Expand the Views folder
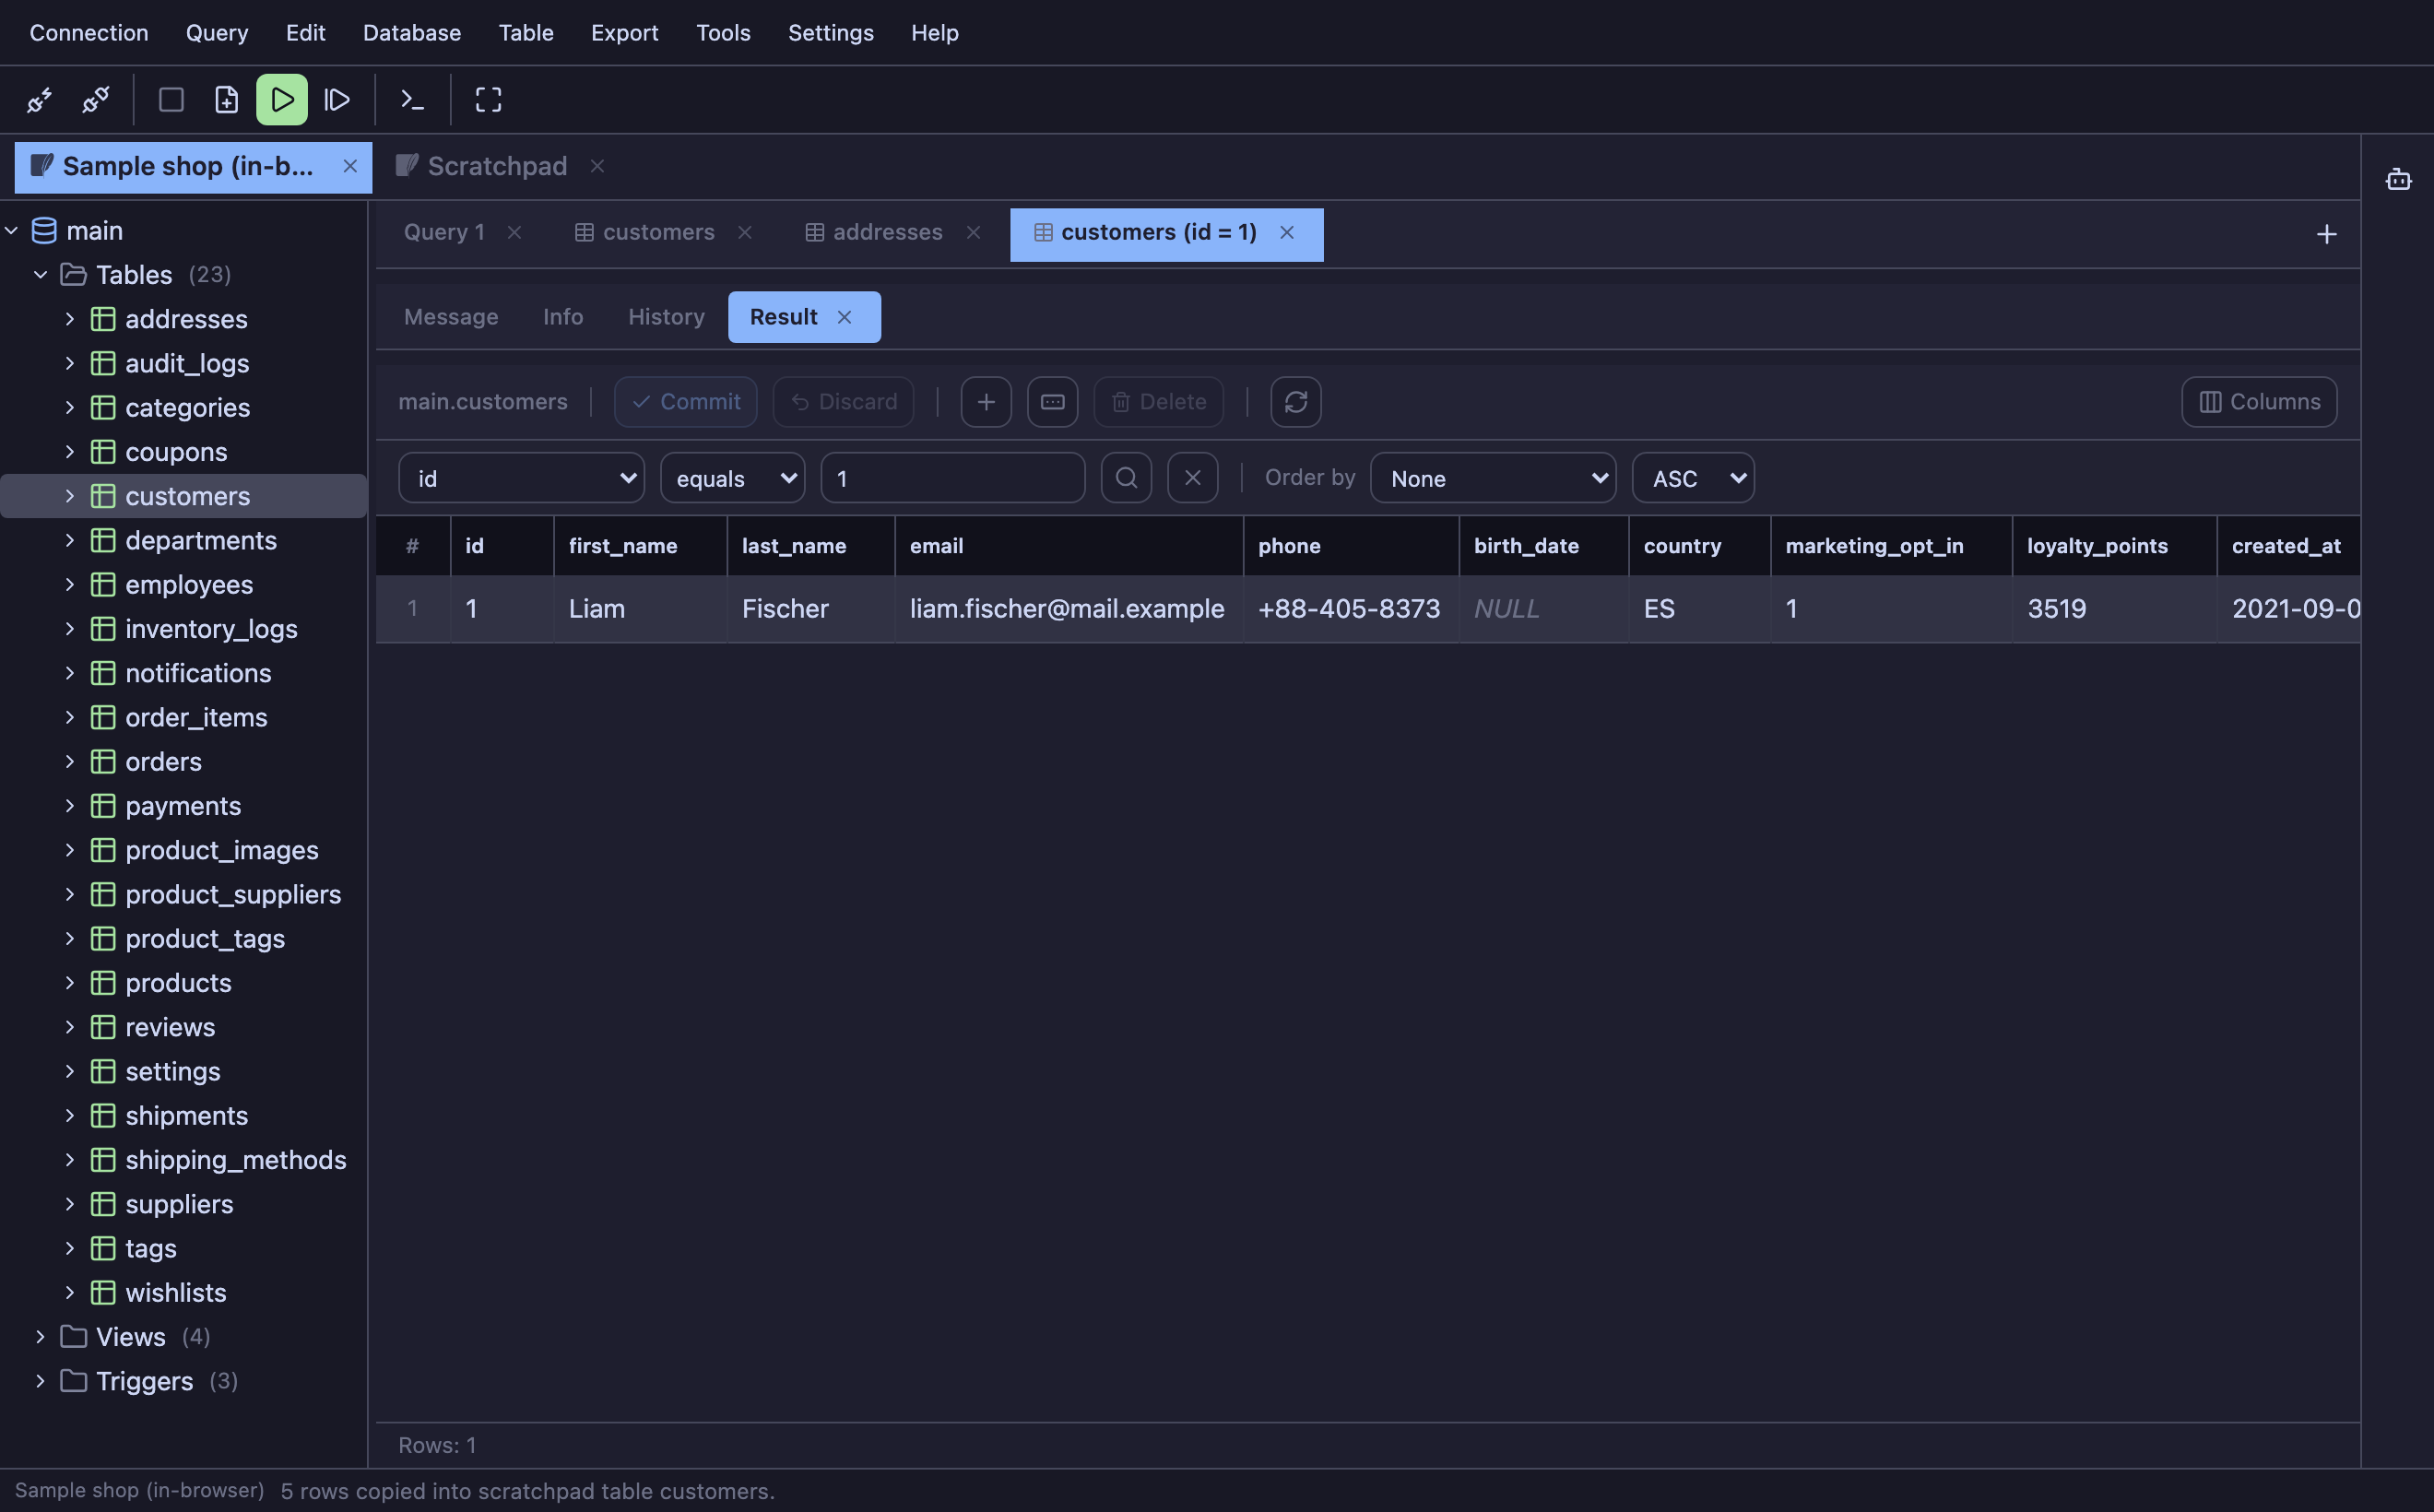2434x1512 pixels. 40,1337
